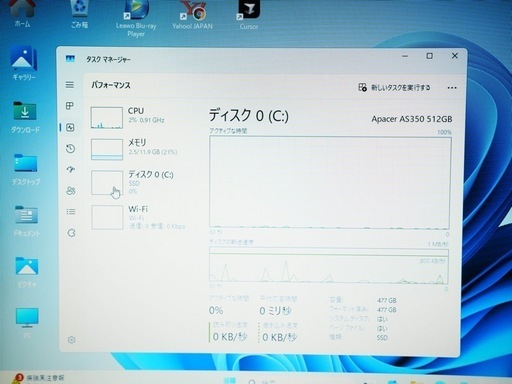Click the large ディスク 0 (C:) heading
The height and width of the screenshot is (384, 512).
(x=249, y=116)
